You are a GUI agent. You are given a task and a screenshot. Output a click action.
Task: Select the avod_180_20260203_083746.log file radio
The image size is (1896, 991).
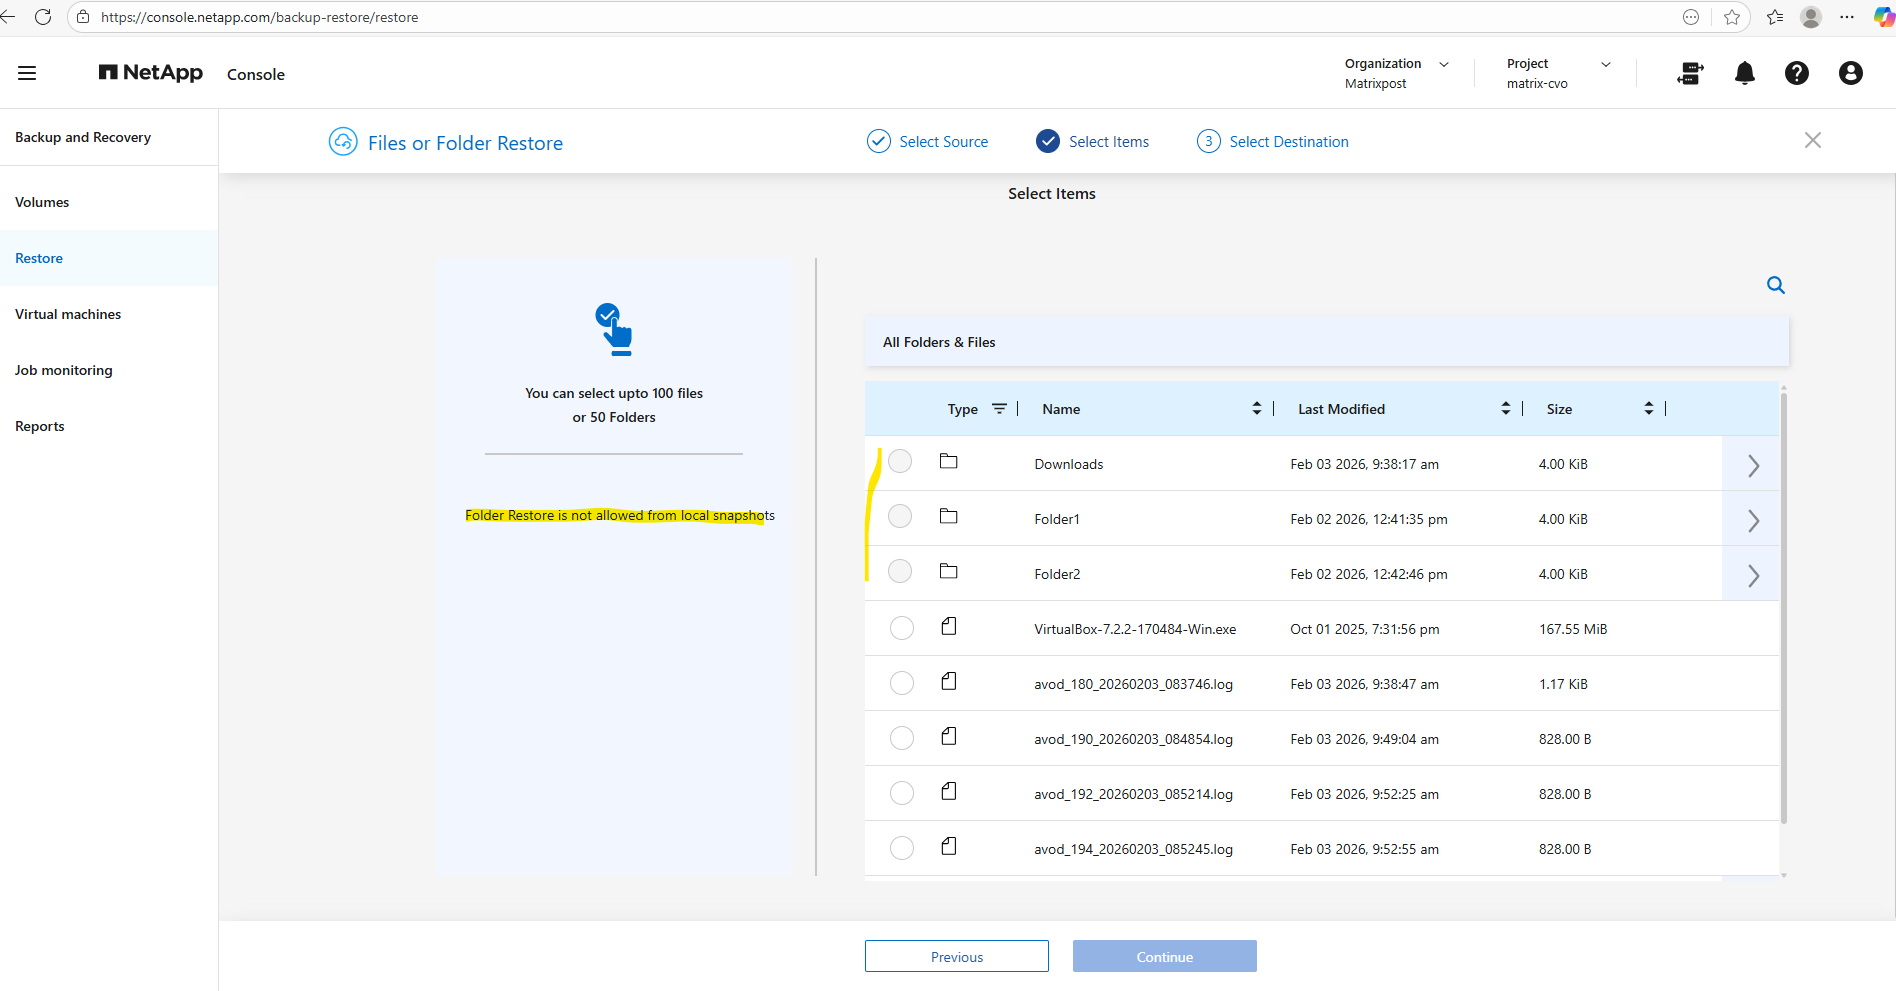(901, 683)
